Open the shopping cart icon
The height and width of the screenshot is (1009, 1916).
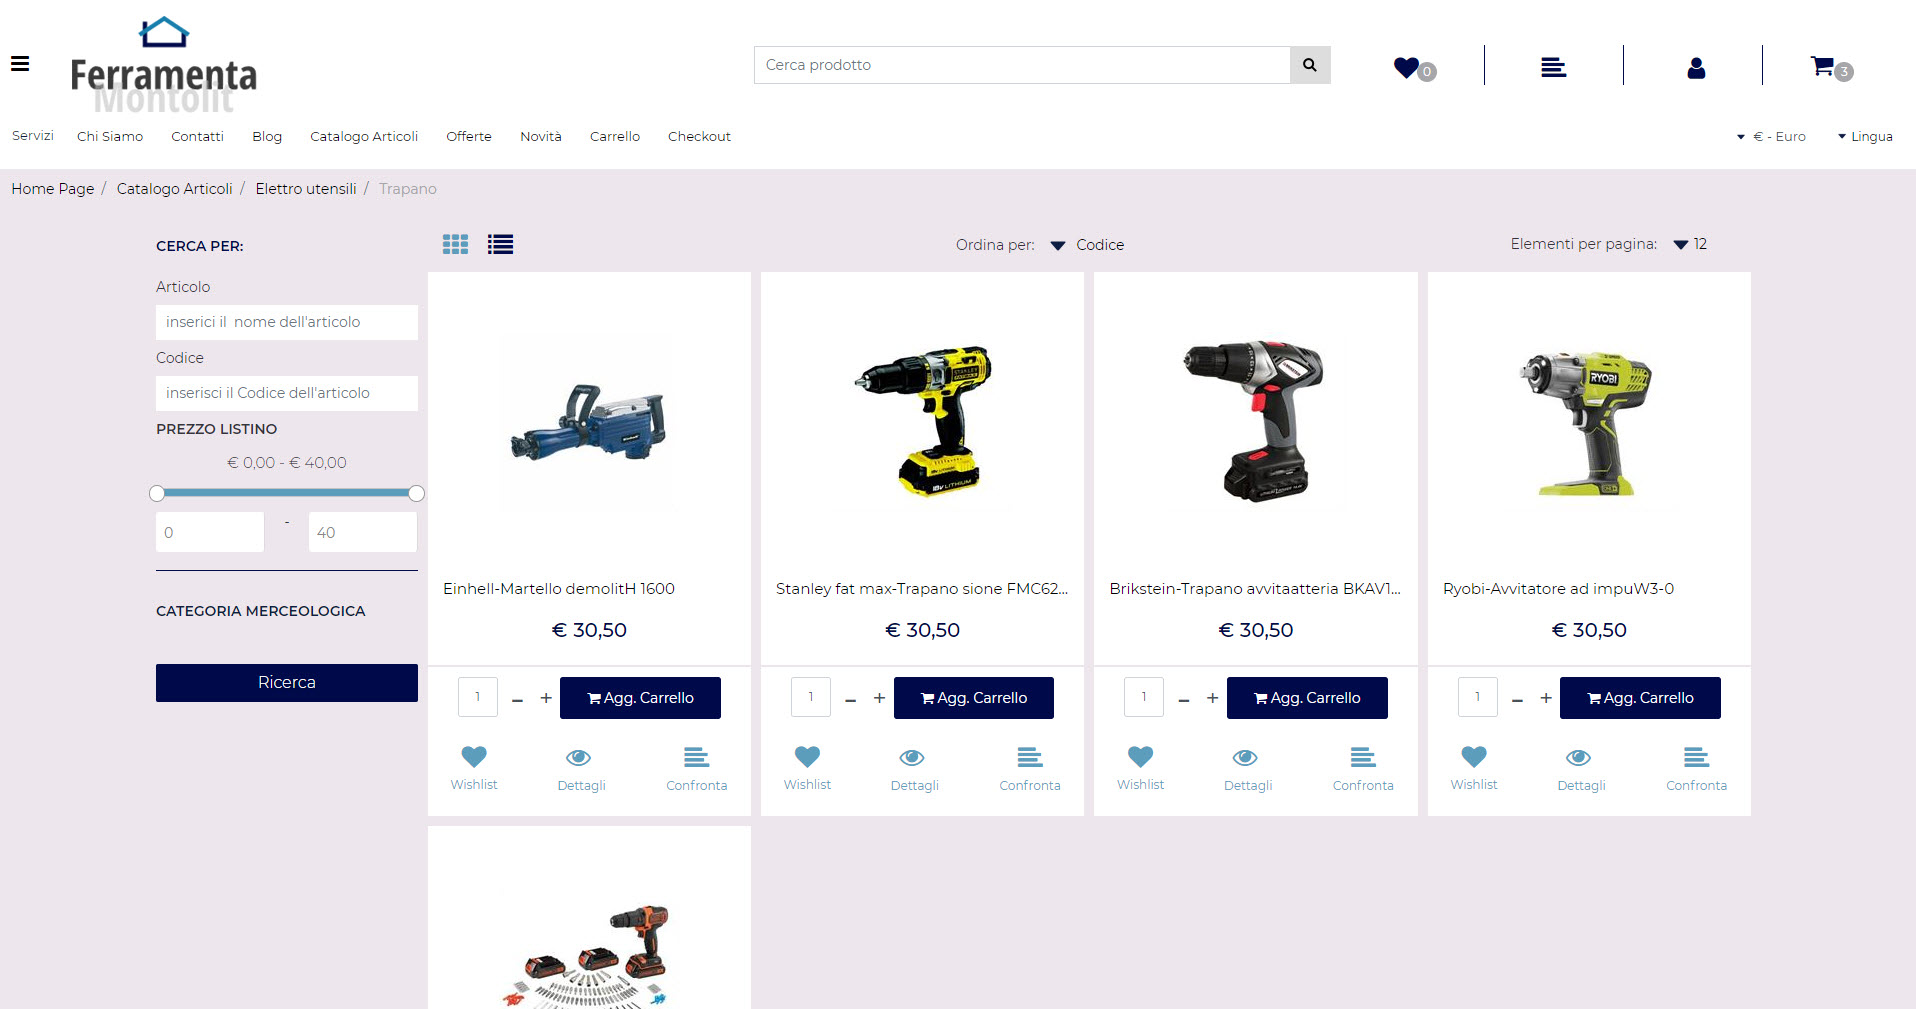(x=1823, y=66)
